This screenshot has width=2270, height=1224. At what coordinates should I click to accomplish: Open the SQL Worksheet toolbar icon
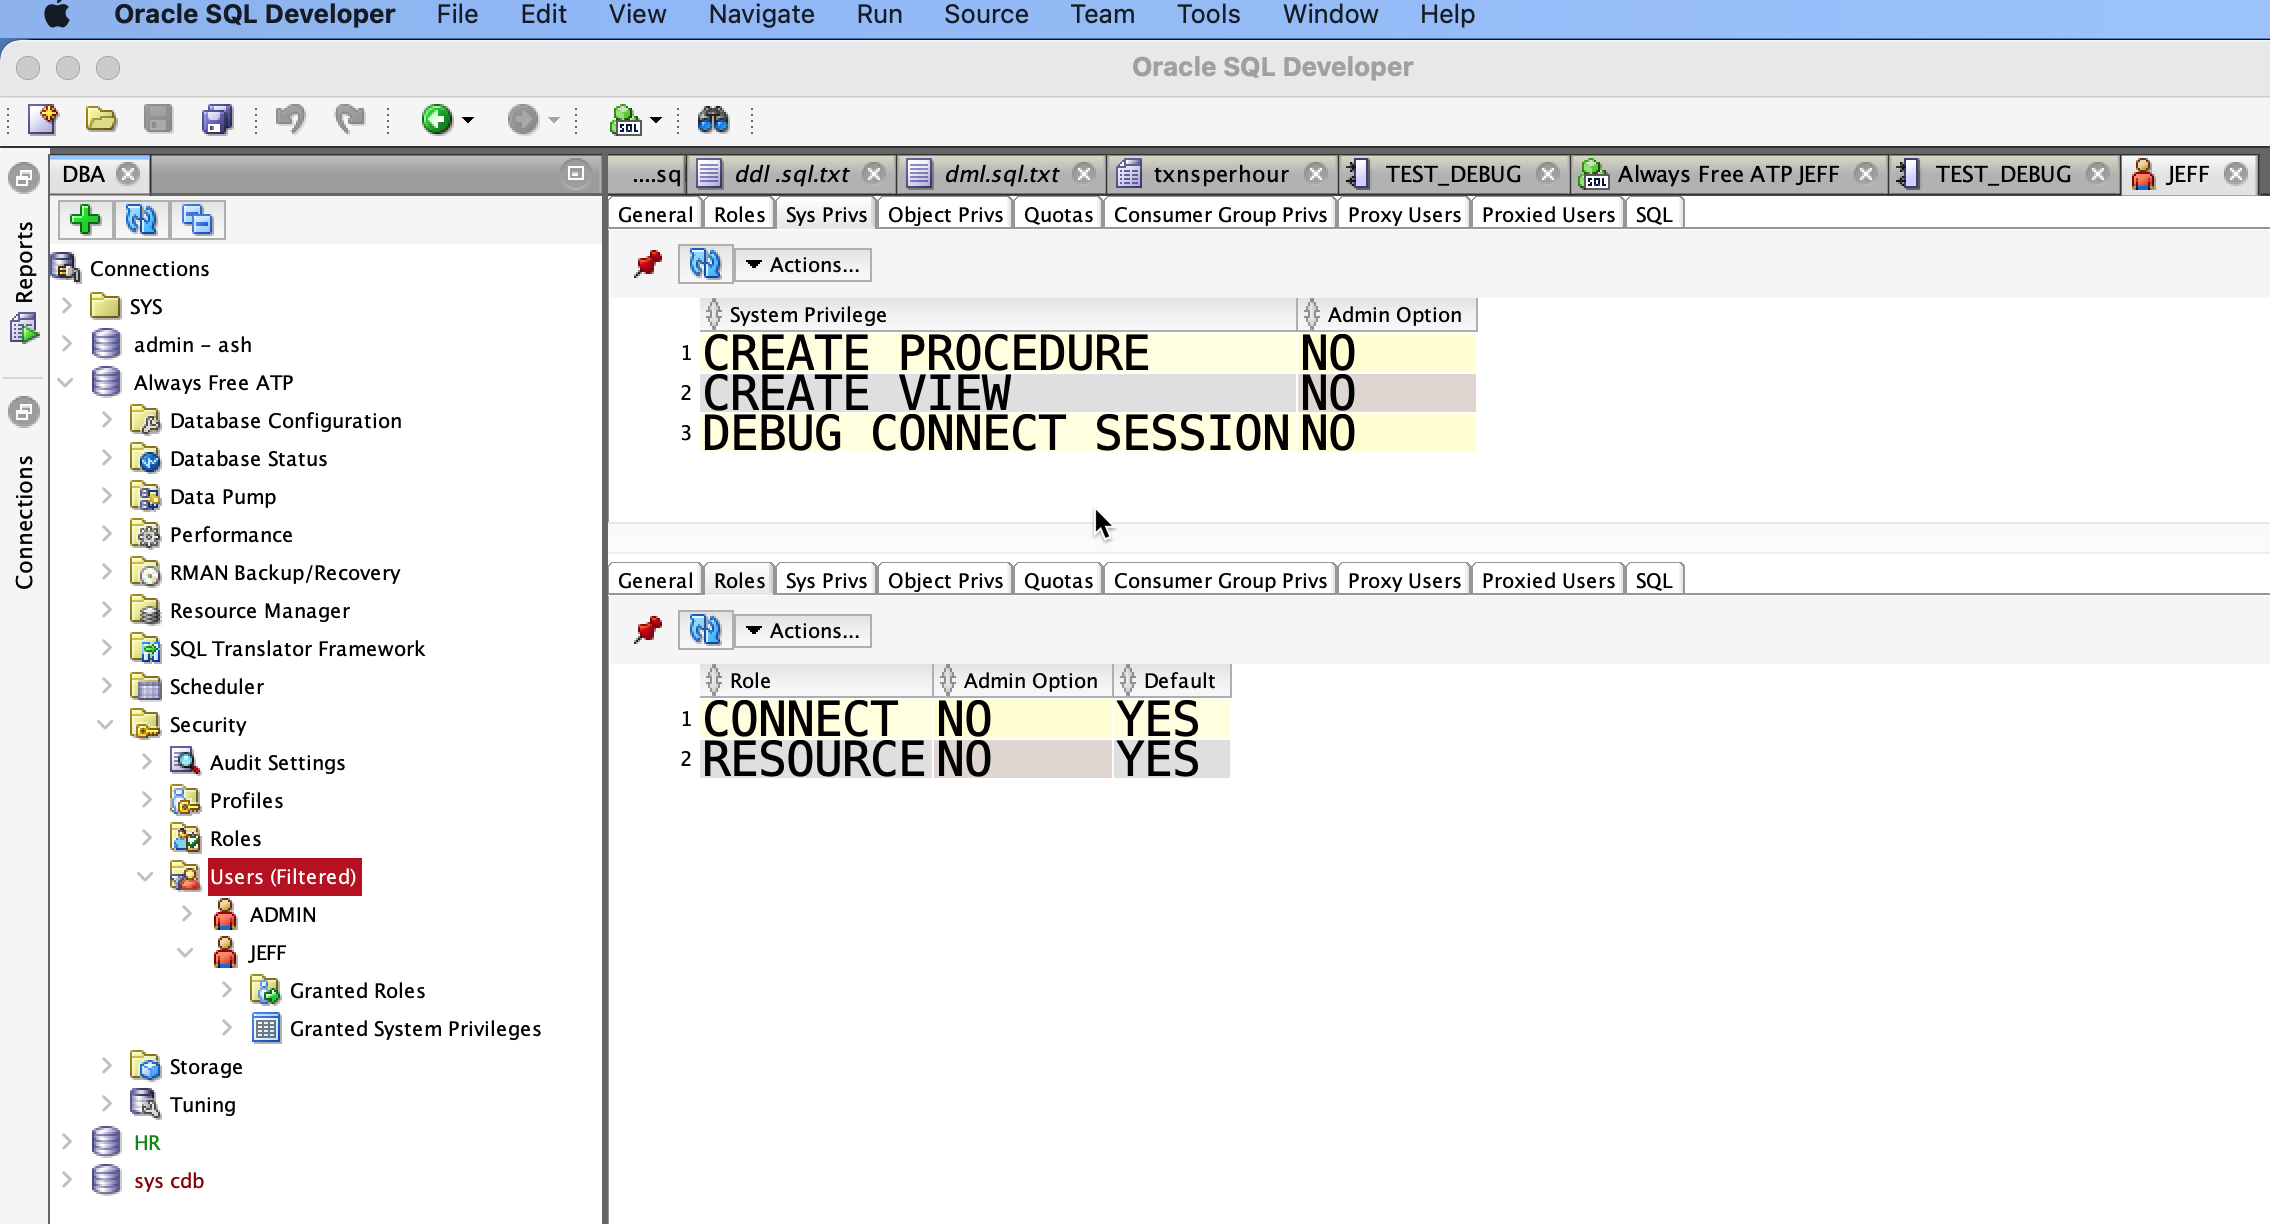point(626,120)
